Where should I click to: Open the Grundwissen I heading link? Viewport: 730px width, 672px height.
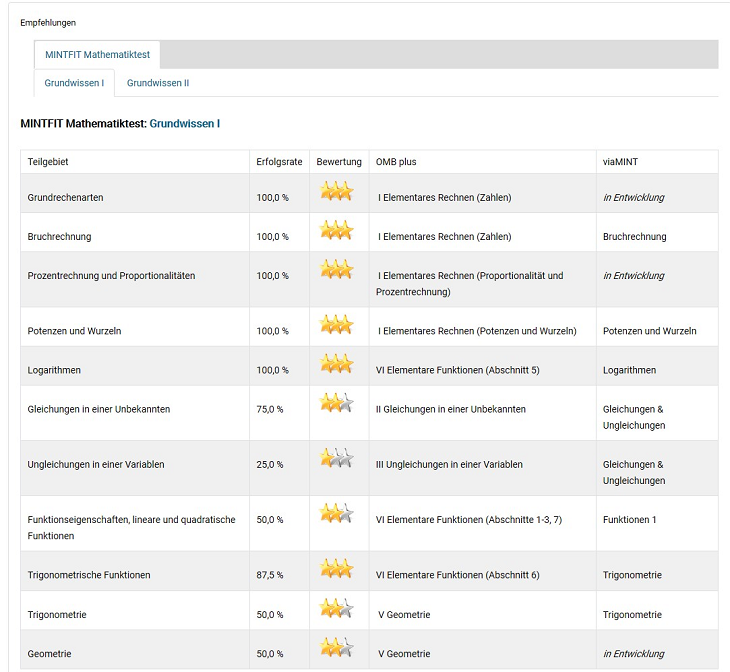pyautogui.click(x=184, y=123)
